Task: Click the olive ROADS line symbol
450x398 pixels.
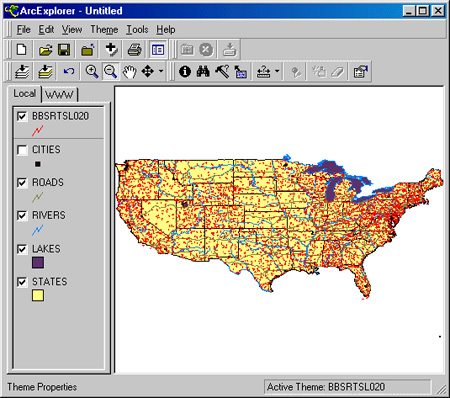Action: coord(38,197)
